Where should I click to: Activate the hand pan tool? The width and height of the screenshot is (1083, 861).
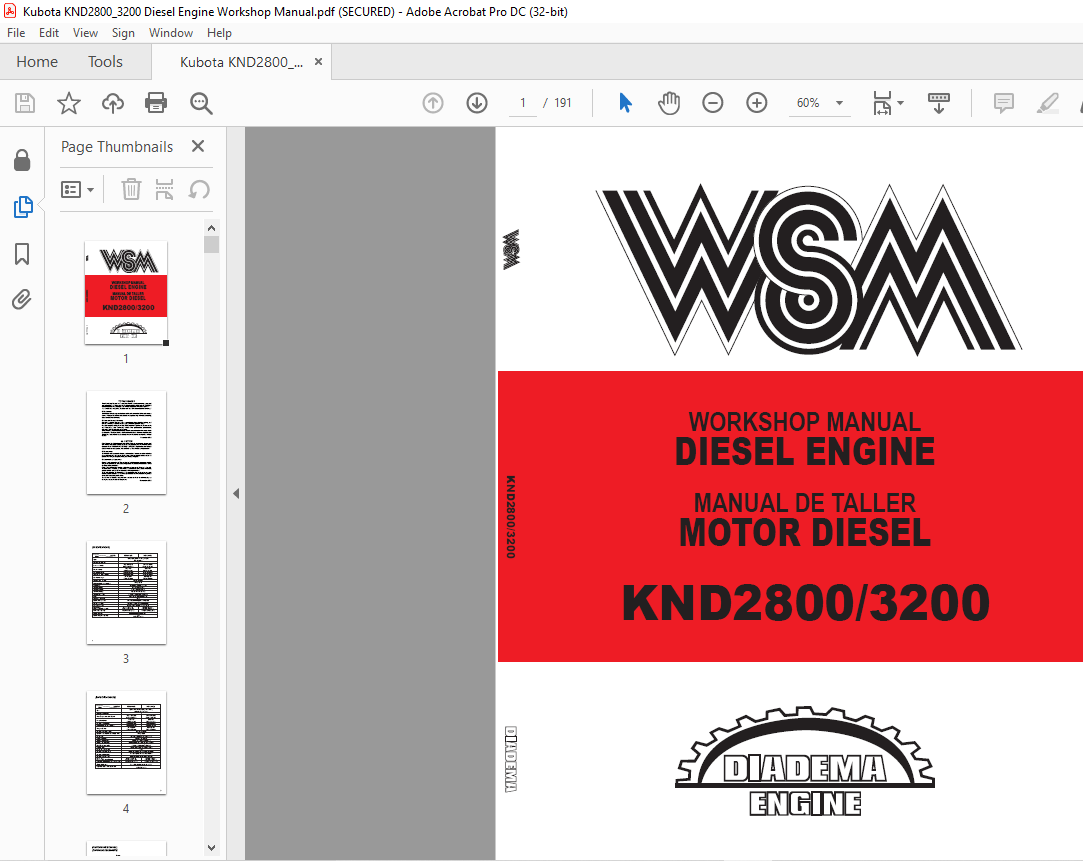(669, 103)
